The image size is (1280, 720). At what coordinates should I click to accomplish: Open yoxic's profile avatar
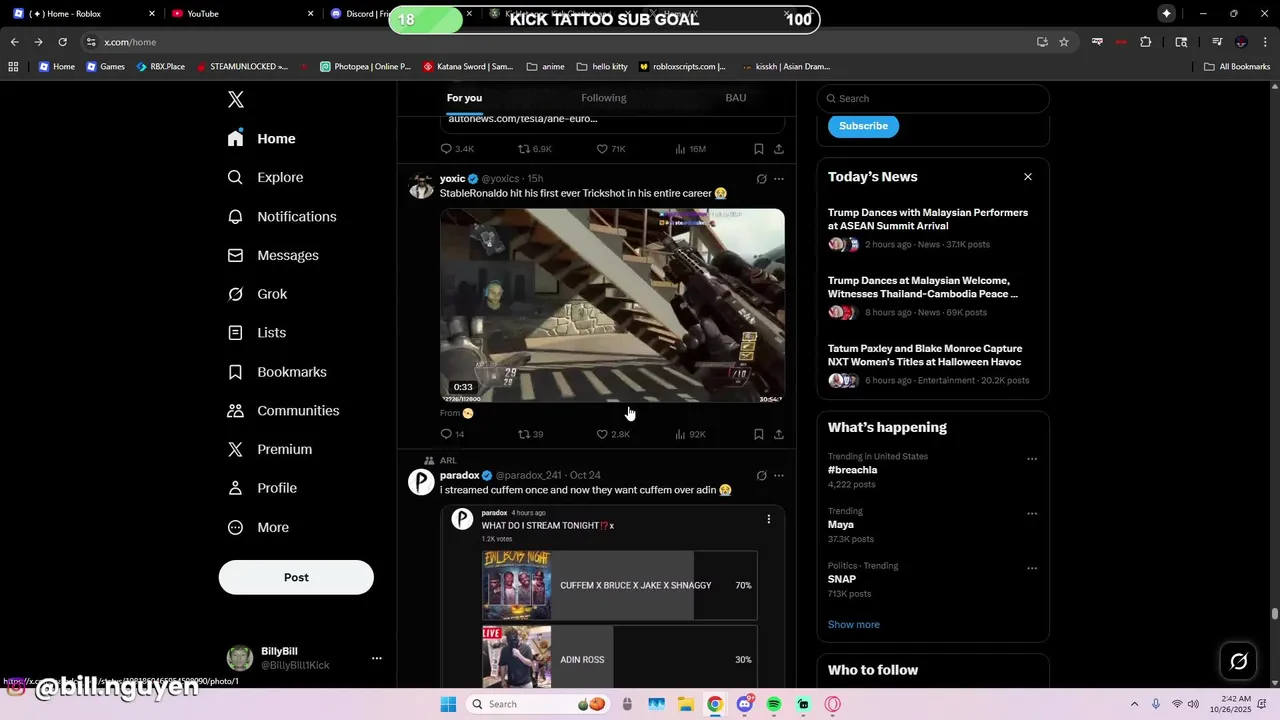[421, 186]
